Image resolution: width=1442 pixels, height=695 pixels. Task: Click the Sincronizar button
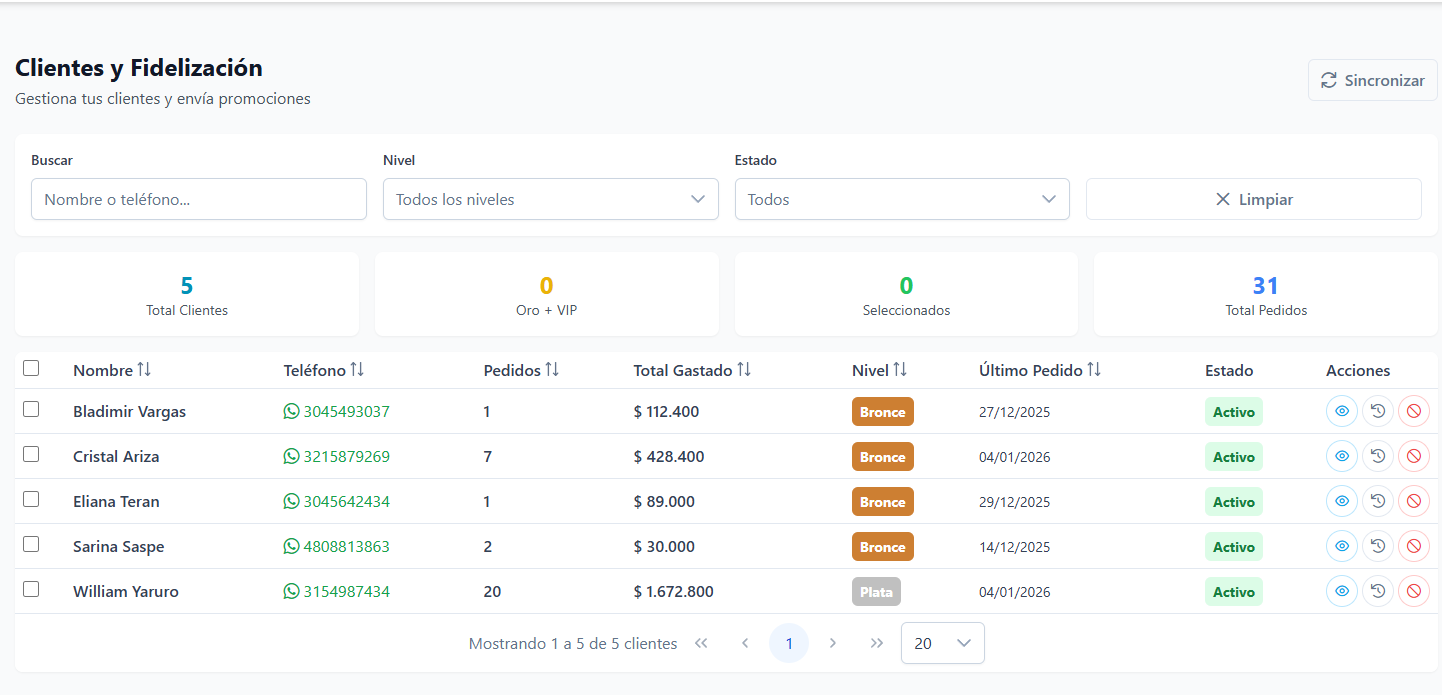[1372, 80]
